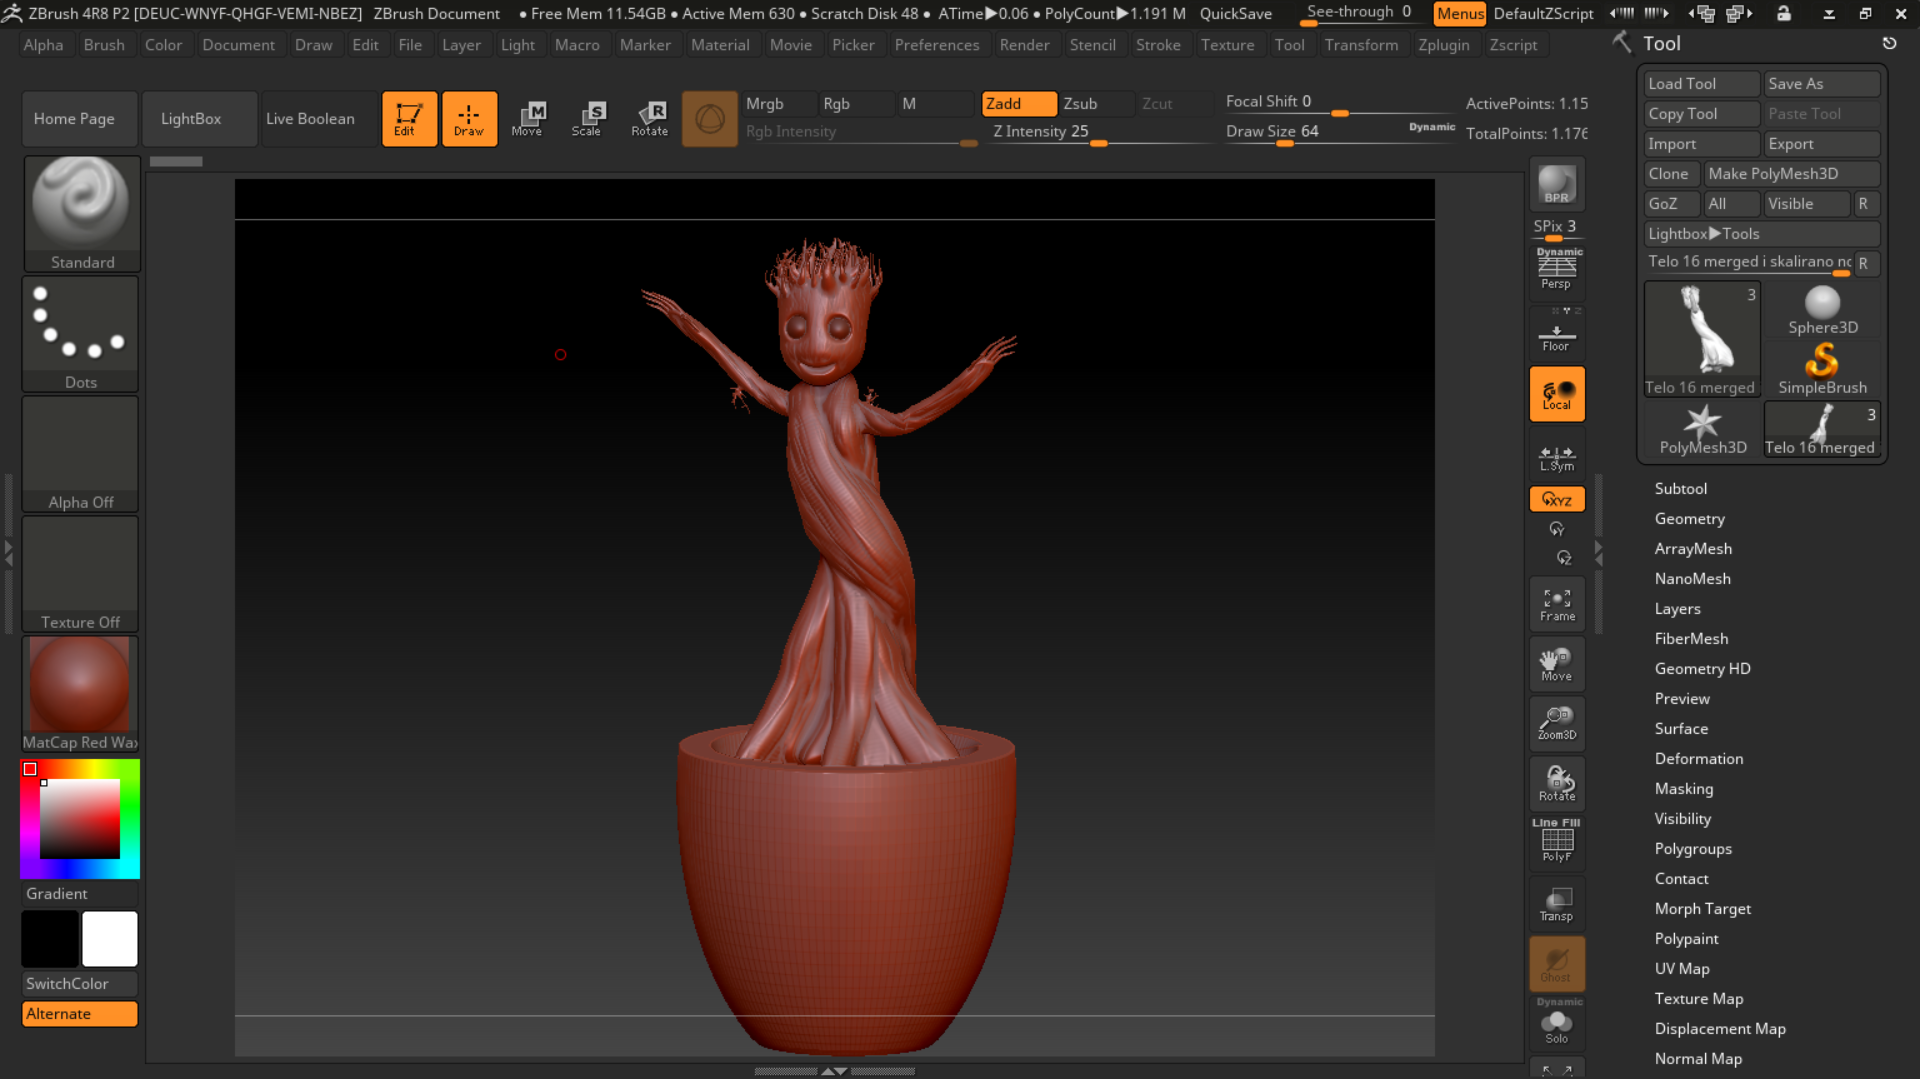1920x1079 pixels.
Task: Toggle Ghost transparency
Action: click(x=1556, y=963)
